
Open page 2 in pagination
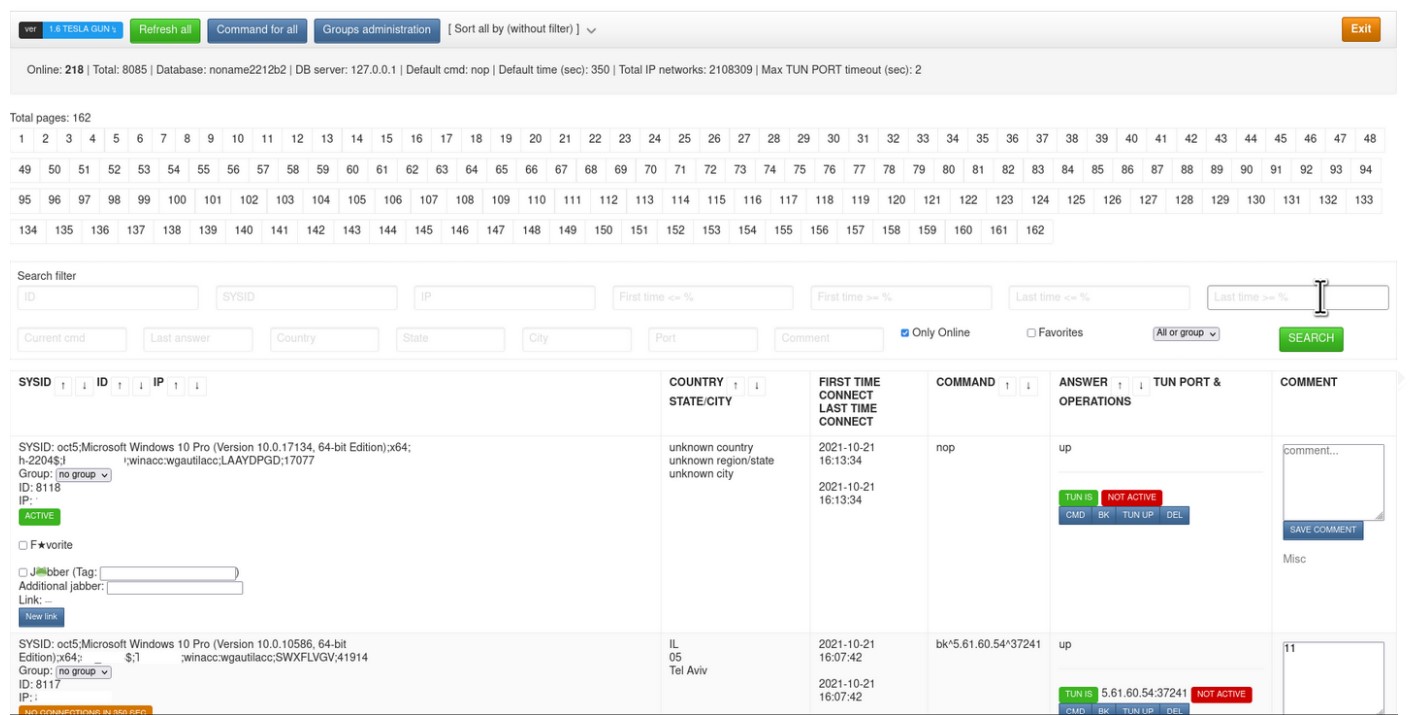[x=45, y=138]
